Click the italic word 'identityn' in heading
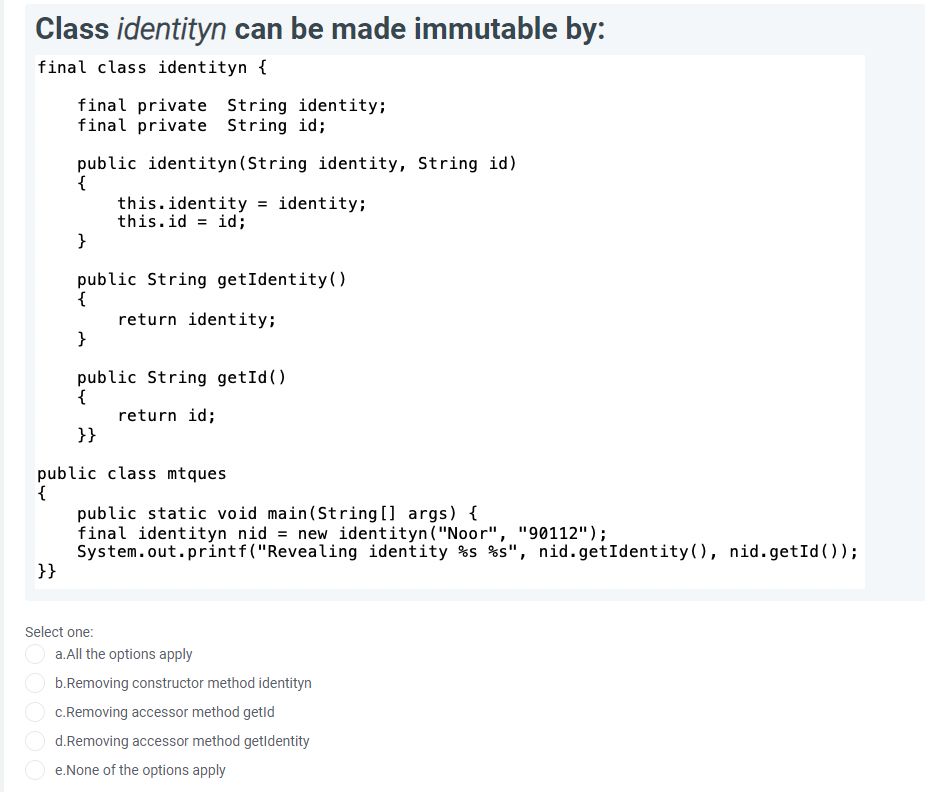Screen dimensions: 925x792 pos(164,29)
